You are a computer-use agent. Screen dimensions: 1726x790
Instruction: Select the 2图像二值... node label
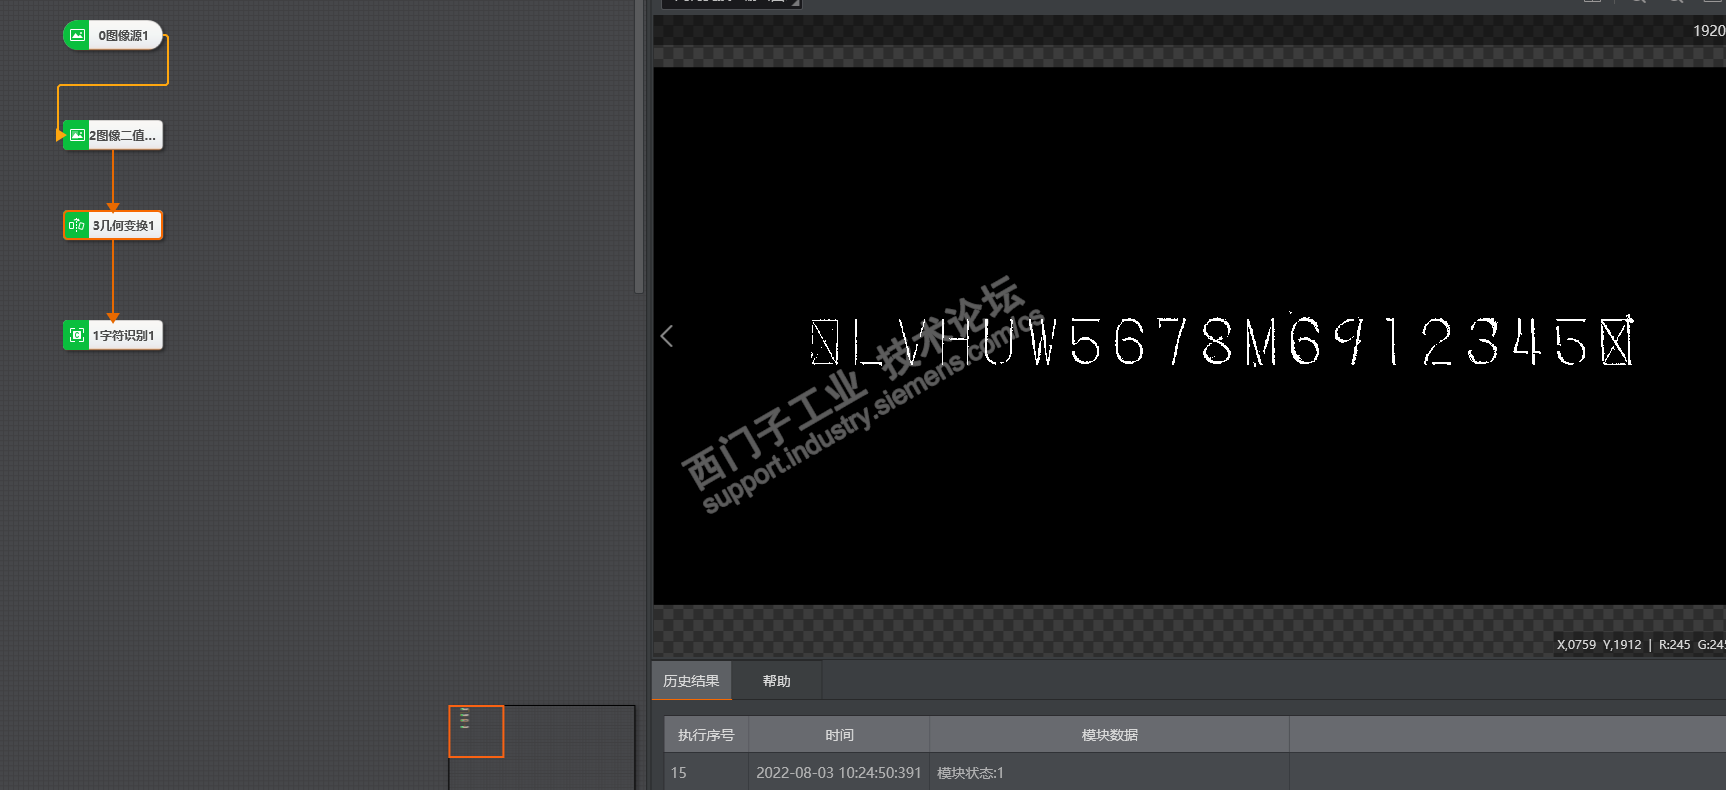[x=123, y=136]
